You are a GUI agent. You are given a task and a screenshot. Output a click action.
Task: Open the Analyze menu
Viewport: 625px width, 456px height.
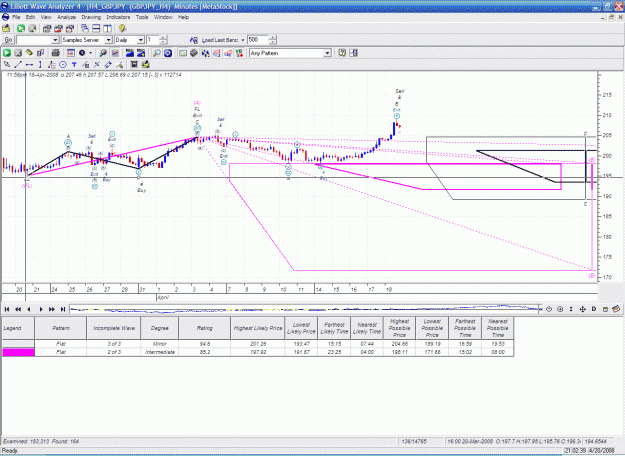66,17
